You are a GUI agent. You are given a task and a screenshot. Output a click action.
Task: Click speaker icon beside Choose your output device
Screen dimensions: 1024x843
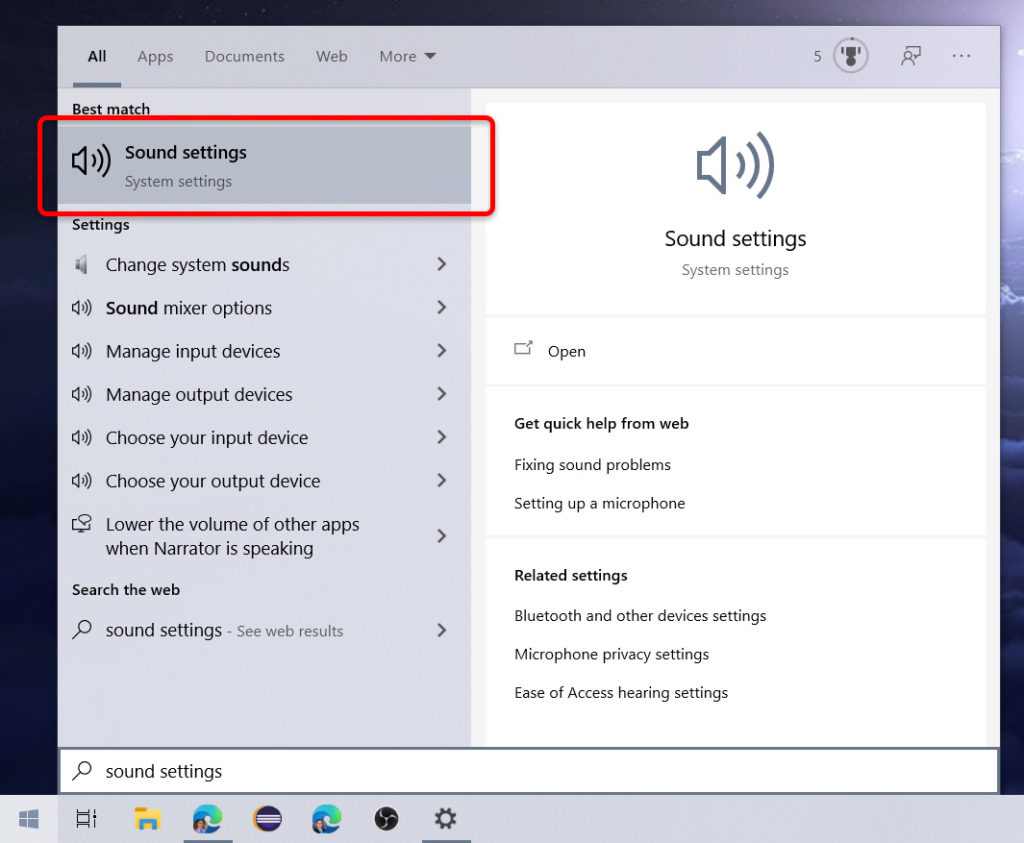[82, 481]
